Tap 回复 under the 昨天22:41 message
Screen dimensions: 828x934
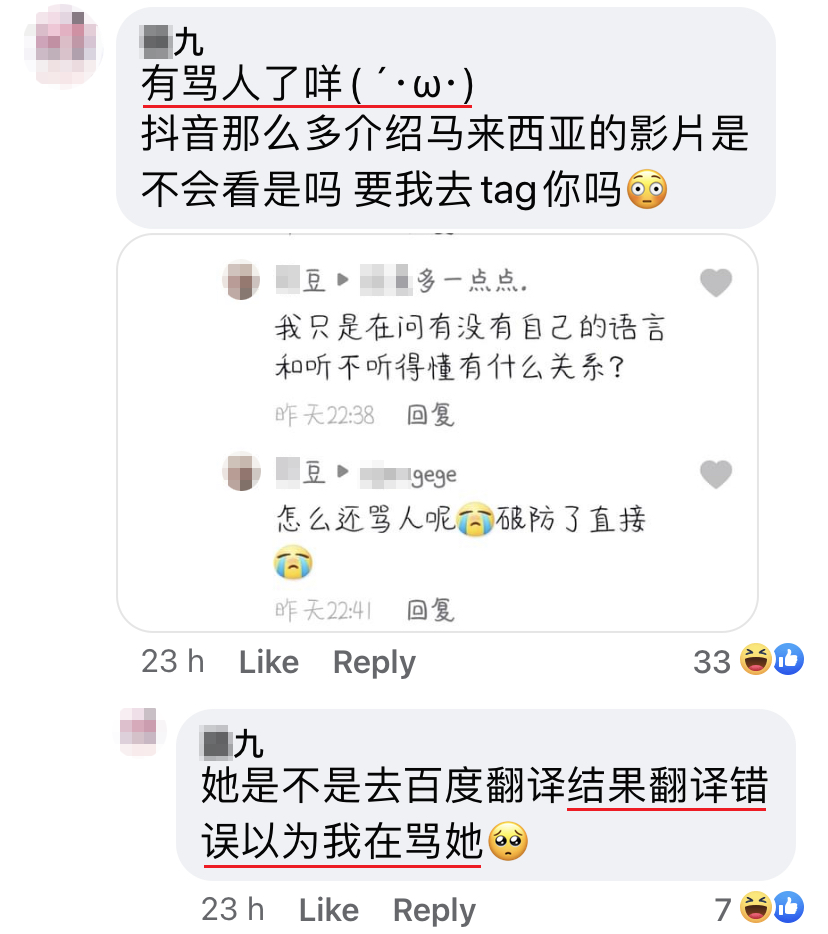tap(430, 609)
